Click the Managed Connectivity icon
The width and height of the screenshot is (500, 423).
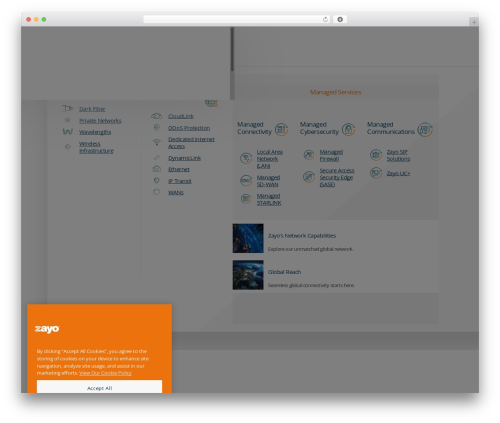[x=281, y=129]
